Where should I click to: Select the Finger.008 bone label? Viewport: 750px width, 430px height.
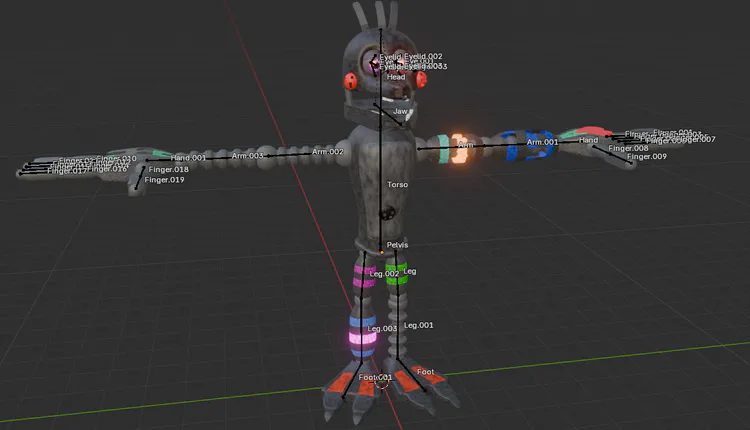(629, 148)
